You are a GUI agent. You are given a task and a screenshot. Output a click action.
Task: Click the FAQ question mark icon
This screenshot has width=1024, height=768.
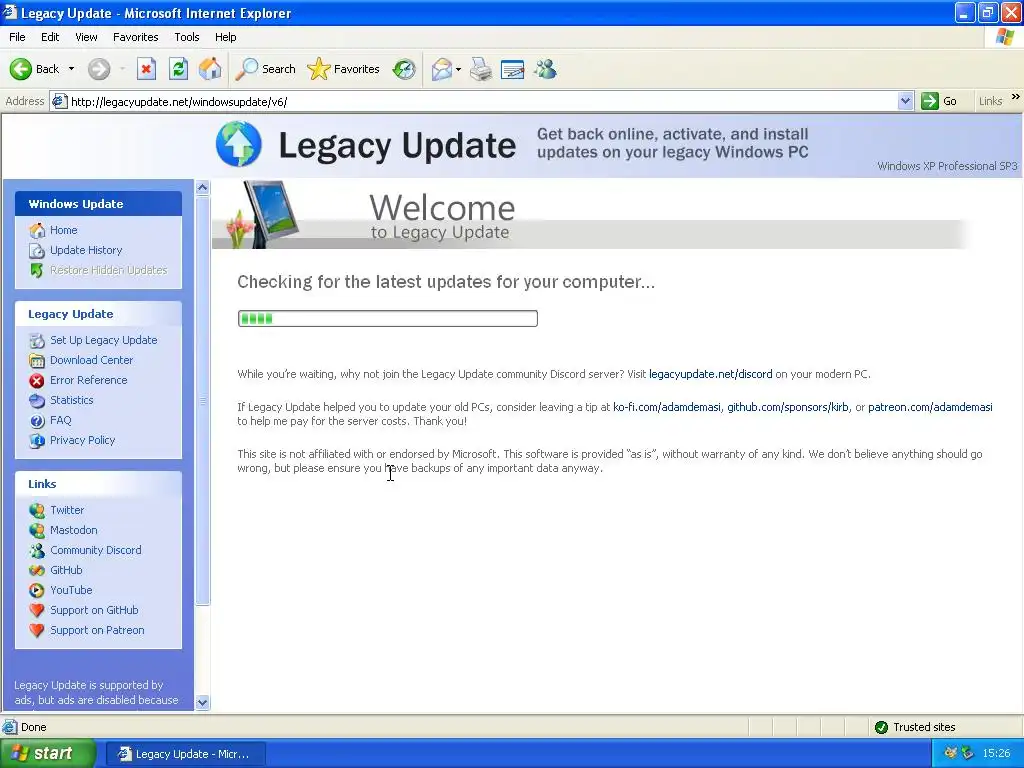point(37,421)
